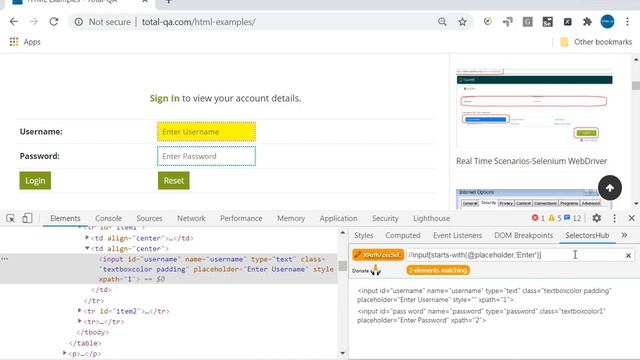640x360 pixels.
Task: Click the browser forward arrow
Action: (34, 22)
